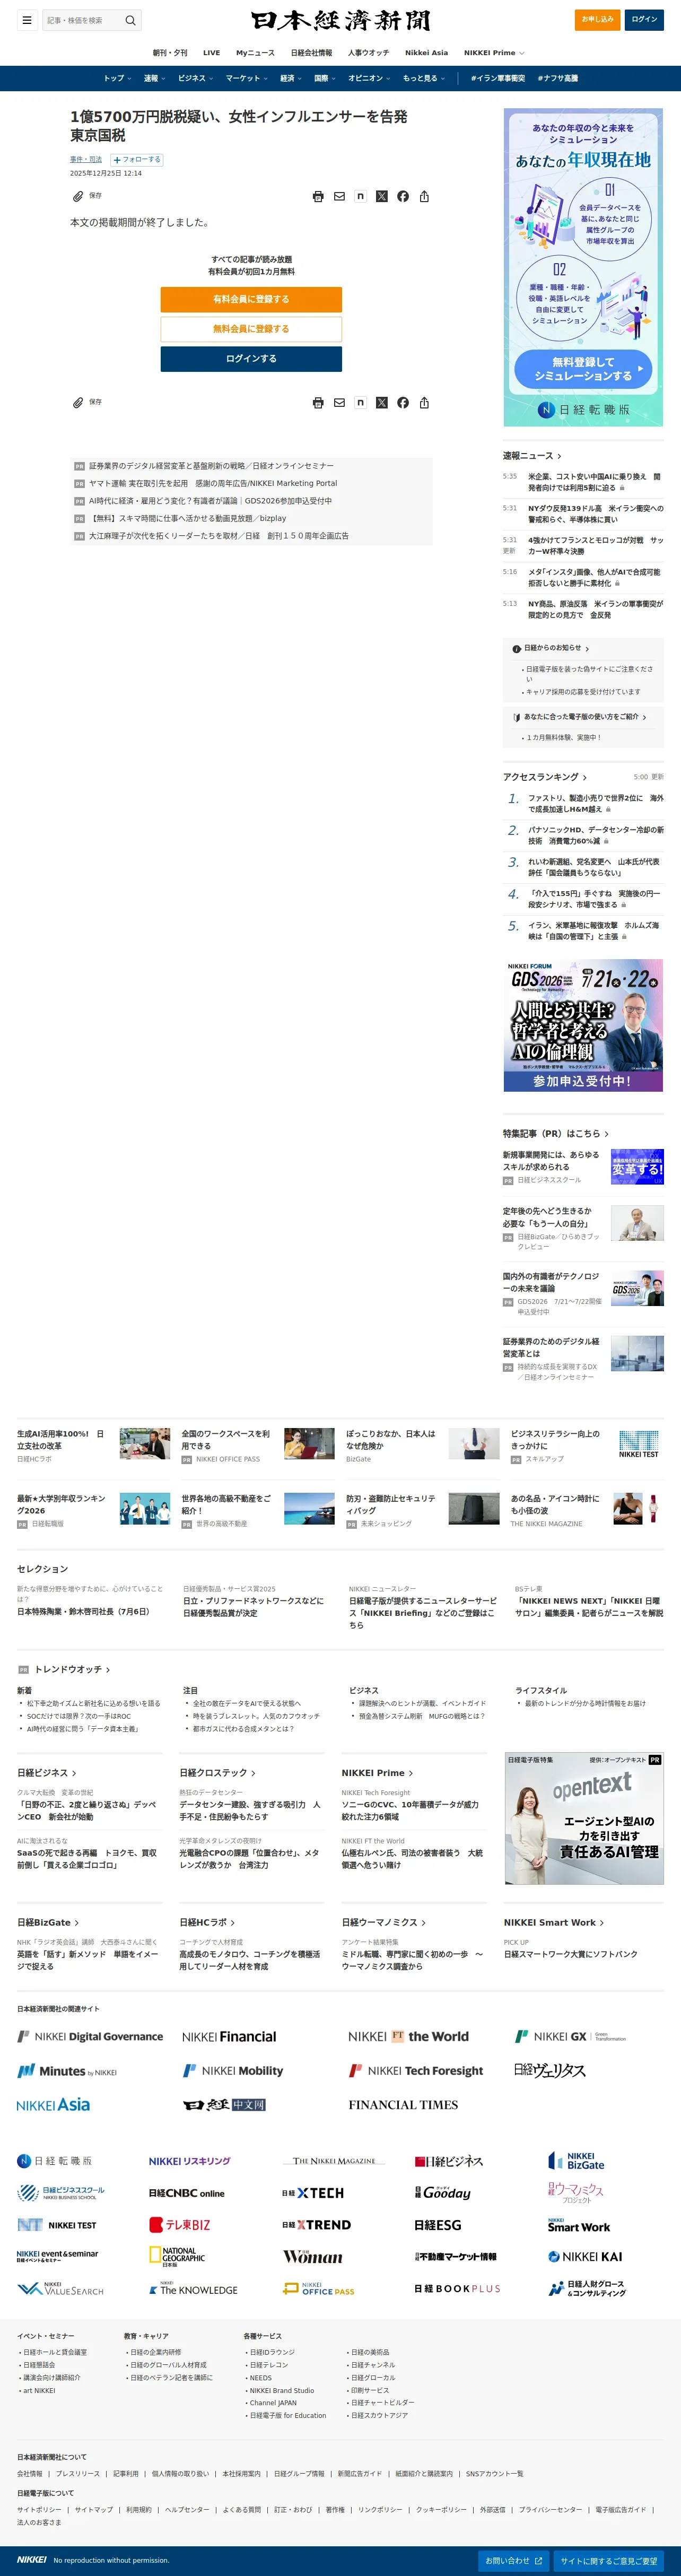Open the hamburger menu in the header
This screenshot has height=2576, width=681.
[27, 20]
